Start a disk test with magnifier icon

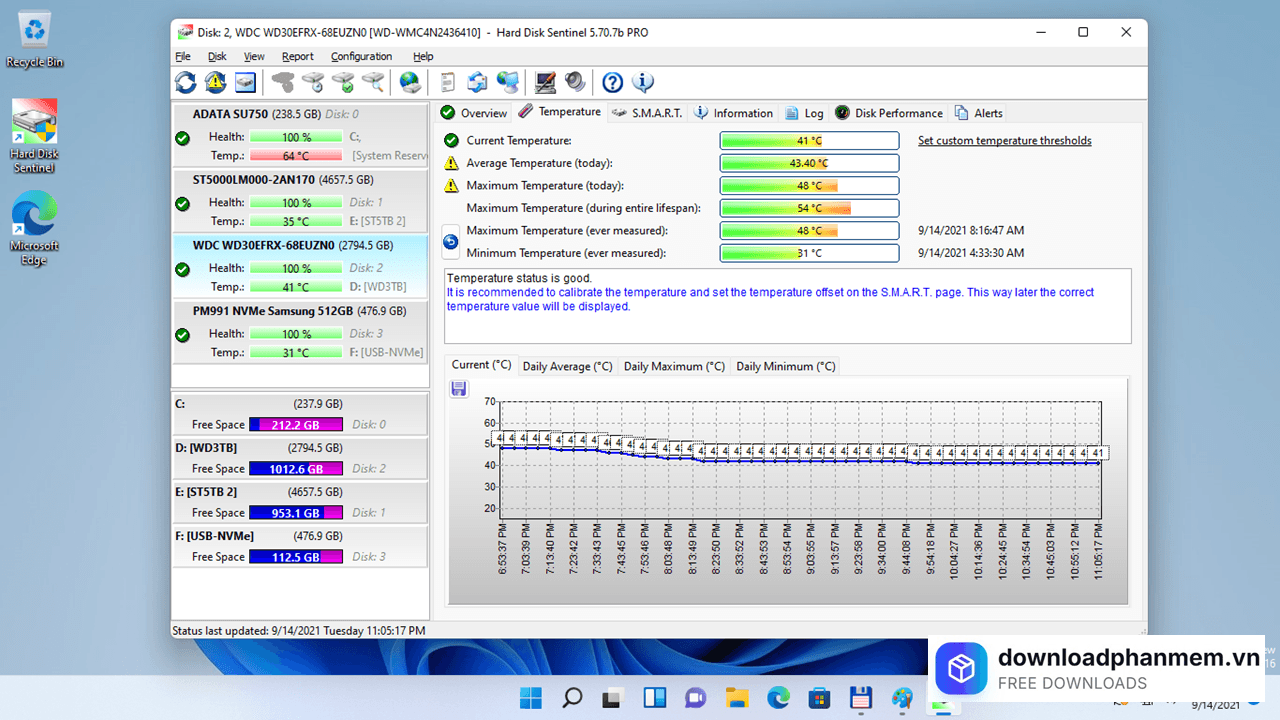375,82
